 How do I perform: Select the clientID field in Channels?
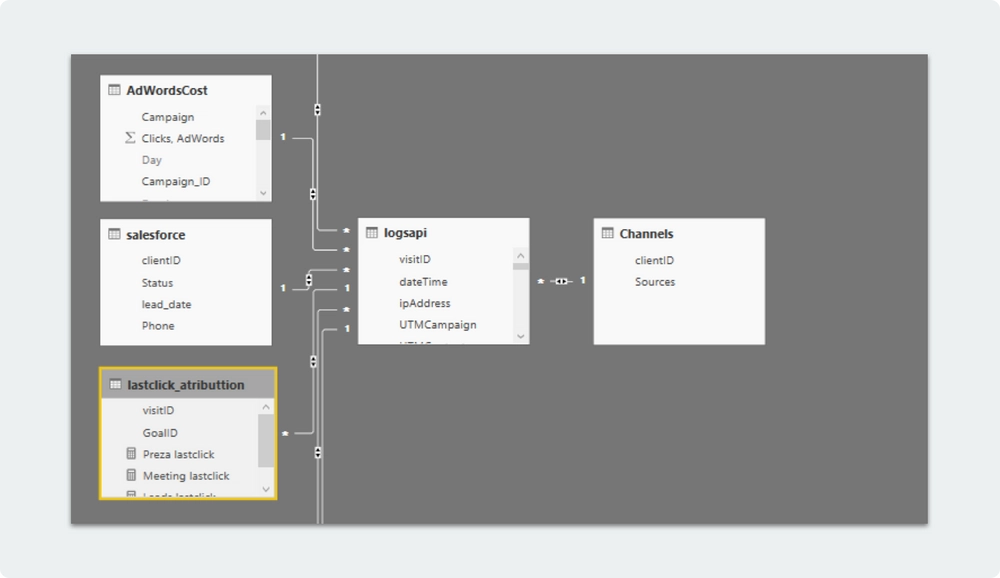(654, 260)
